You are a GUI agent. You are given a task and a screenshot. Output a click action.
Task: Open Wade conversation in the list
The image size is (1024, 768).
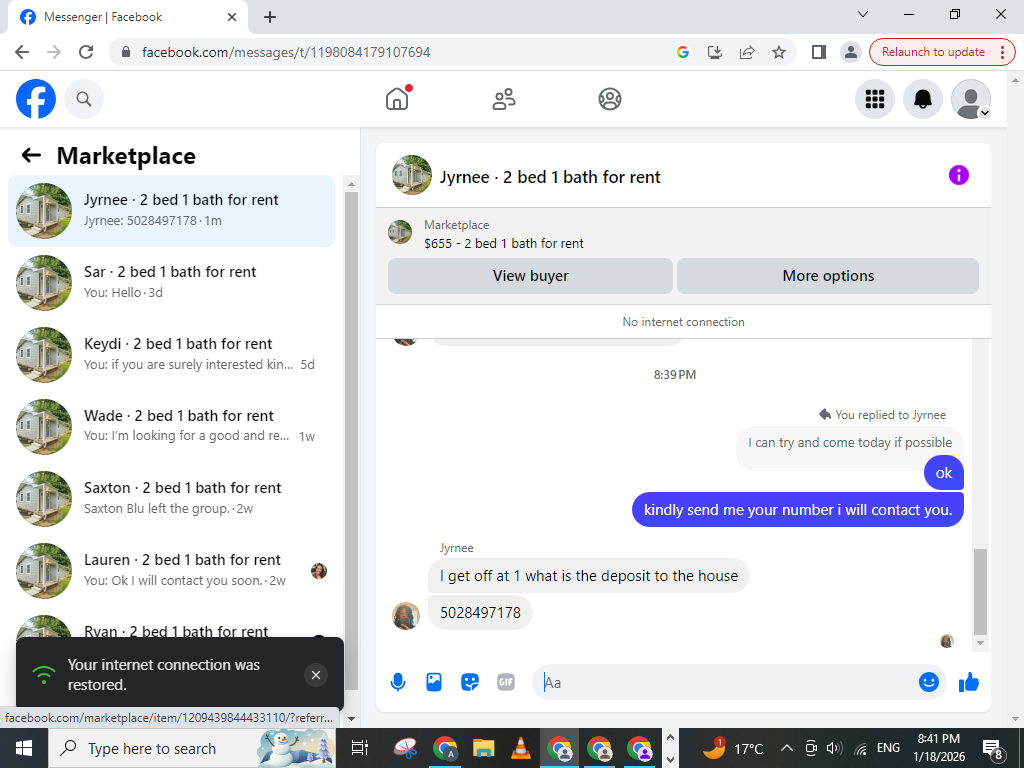point(171,426)
